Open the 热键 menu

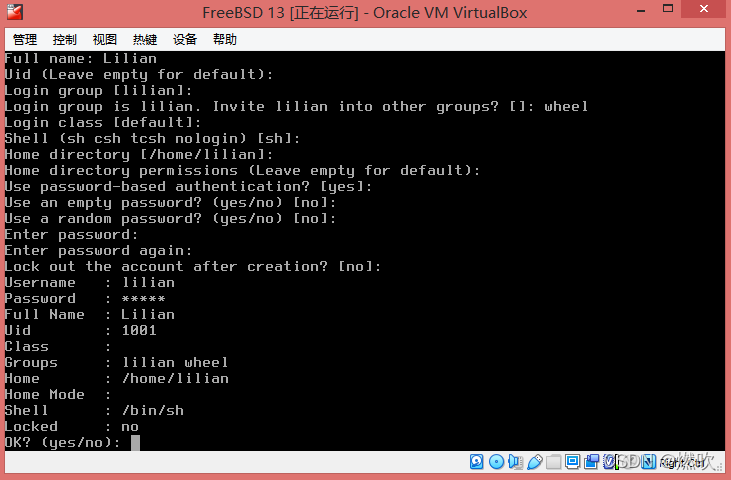[x=145, y=40]
